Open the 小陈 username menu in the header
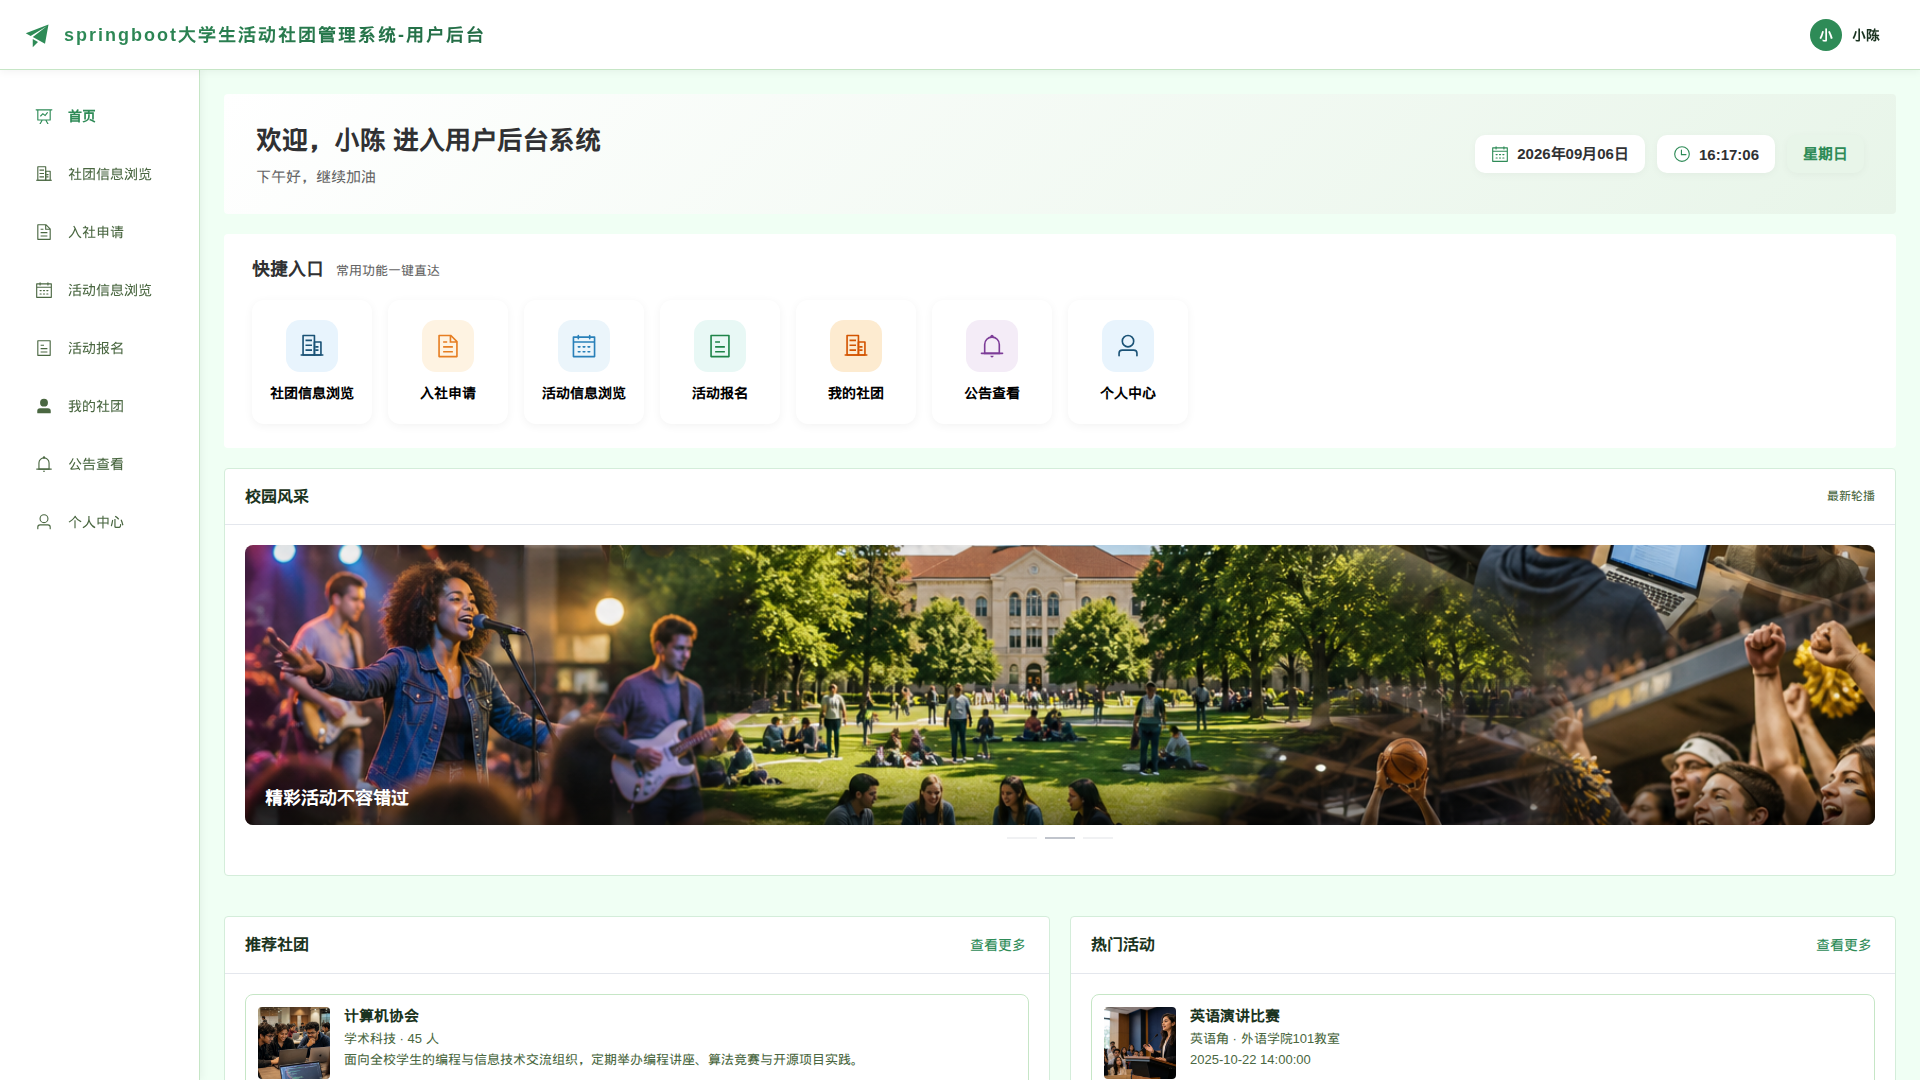The width and height of the screenshot is (1920, 1080). click(1866, 35)
